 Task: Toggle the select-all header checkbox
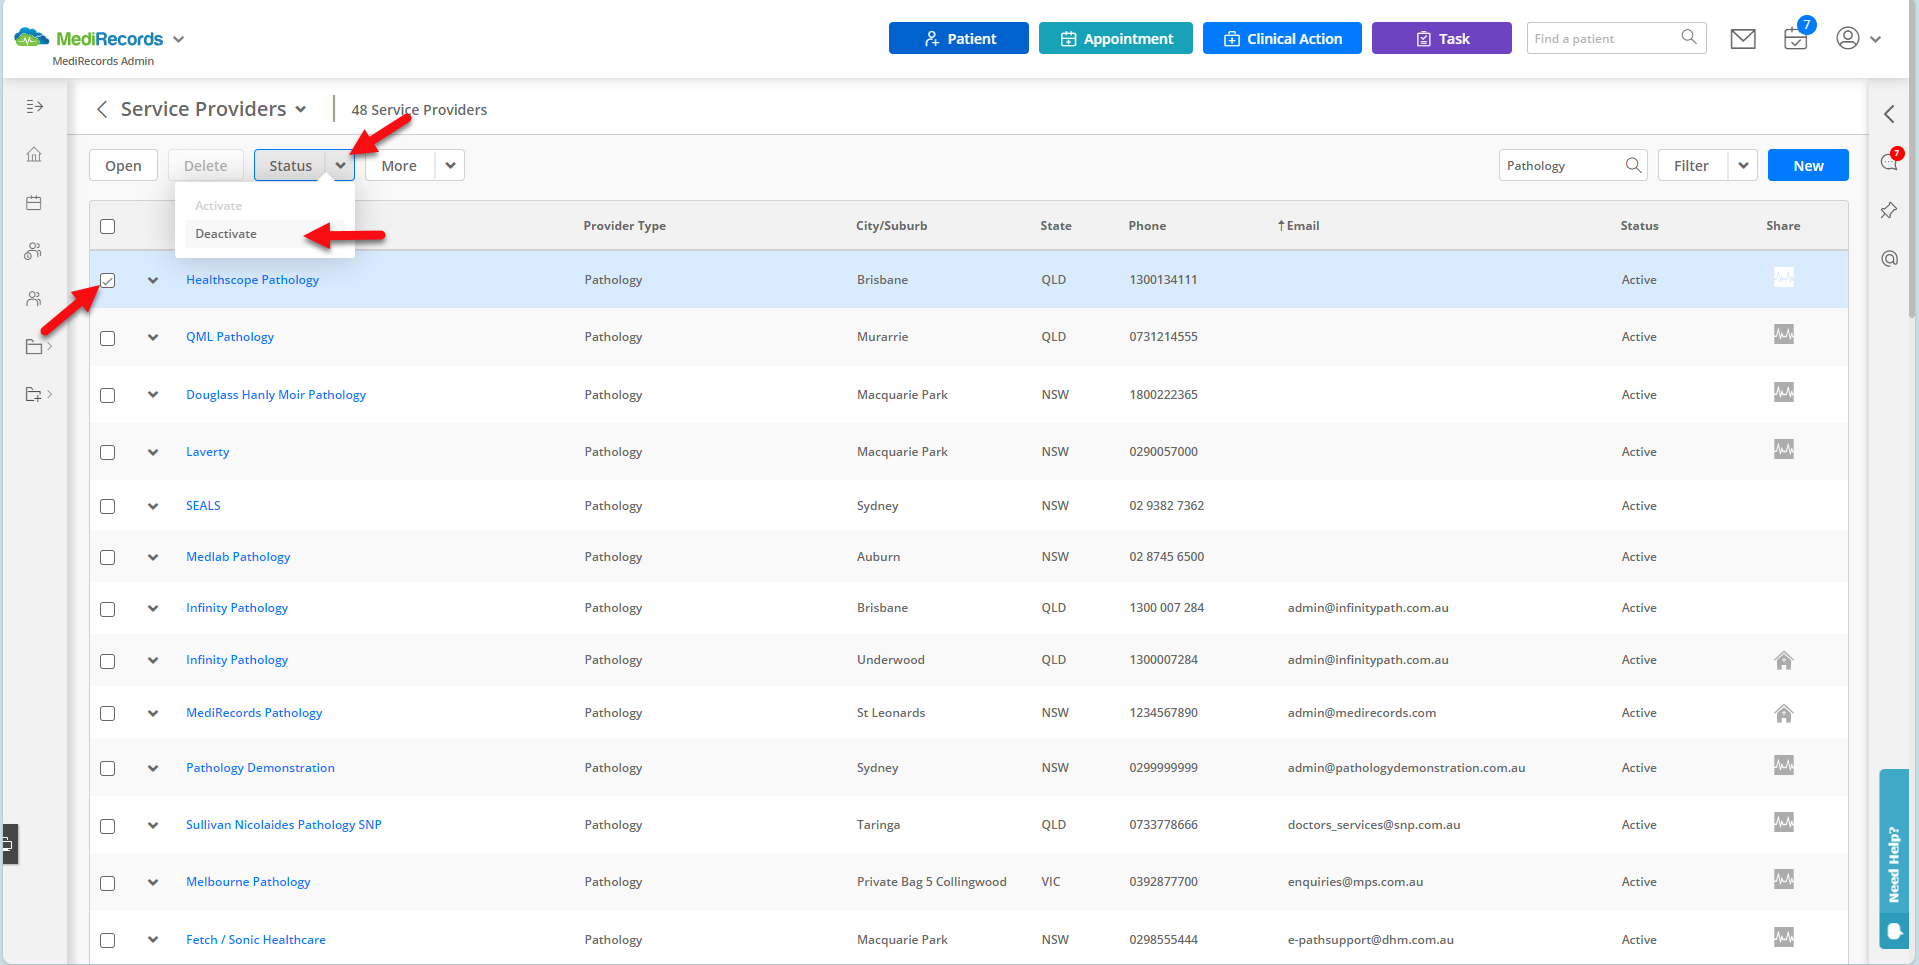pyautogui.click(x=108, y=226)
